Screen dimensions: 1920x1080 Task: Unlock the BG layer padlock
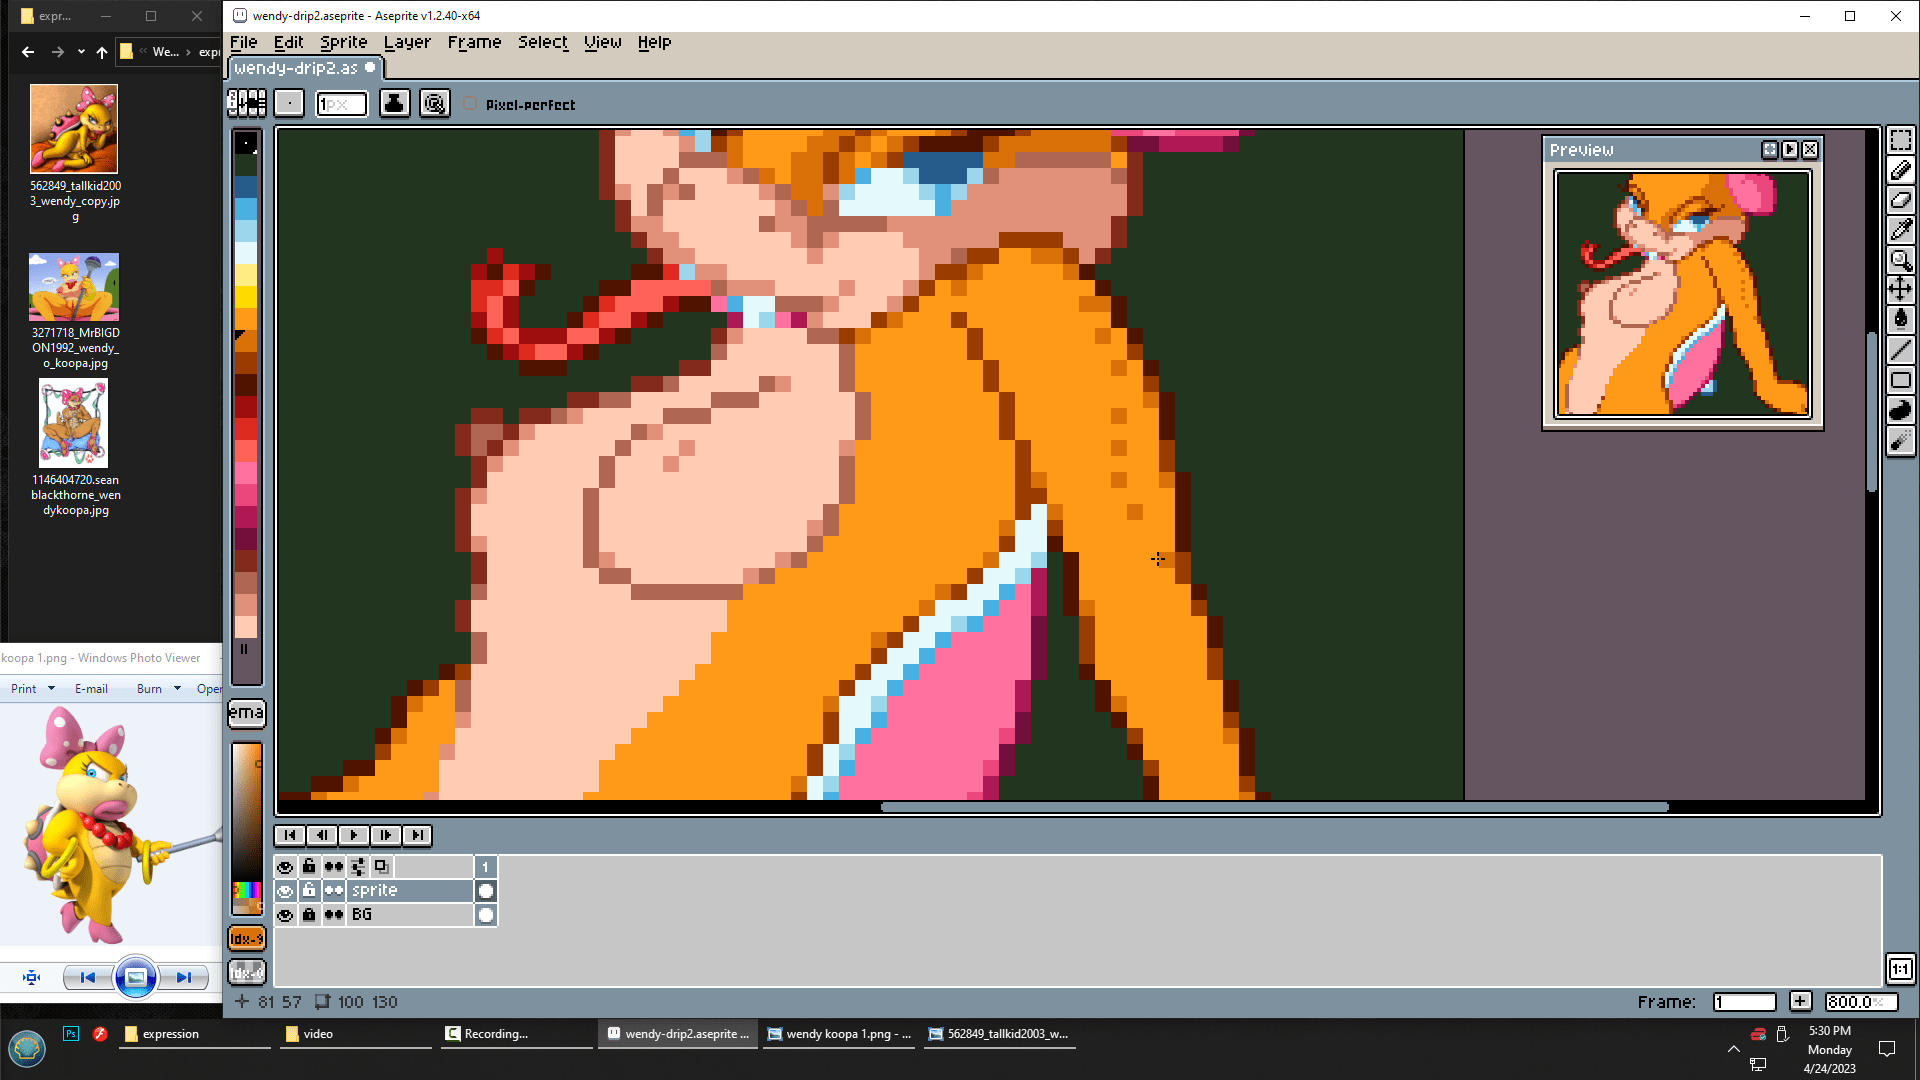(309, 915)
